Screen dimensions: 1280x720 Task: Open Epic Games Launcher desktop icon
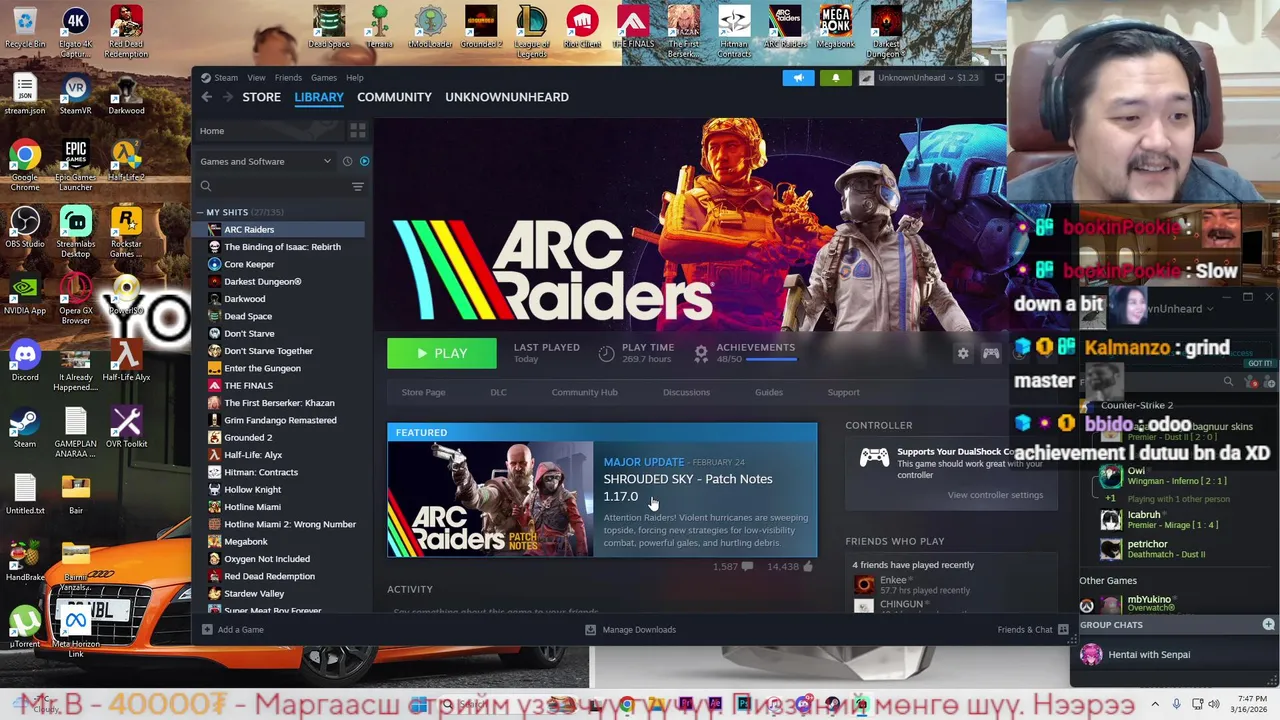point(76,166)
